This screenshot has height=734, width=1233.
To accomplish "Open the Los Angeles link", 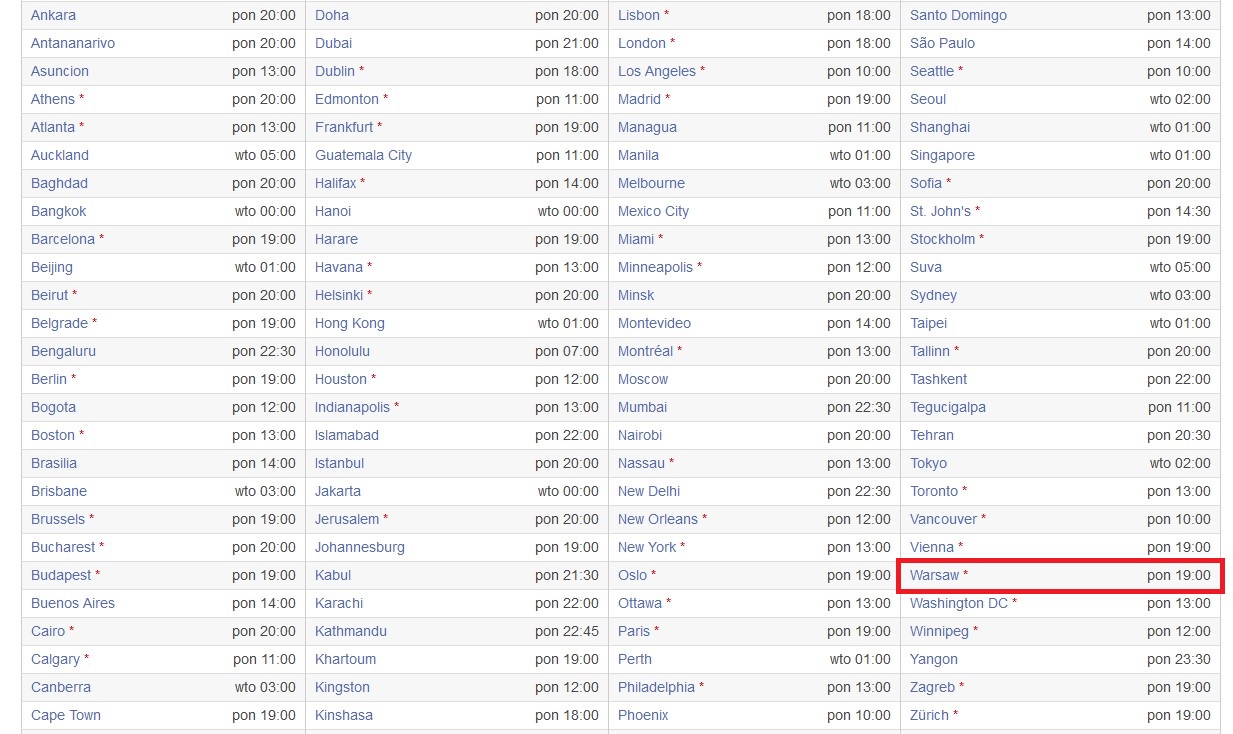I will click(x=656, y=71).
